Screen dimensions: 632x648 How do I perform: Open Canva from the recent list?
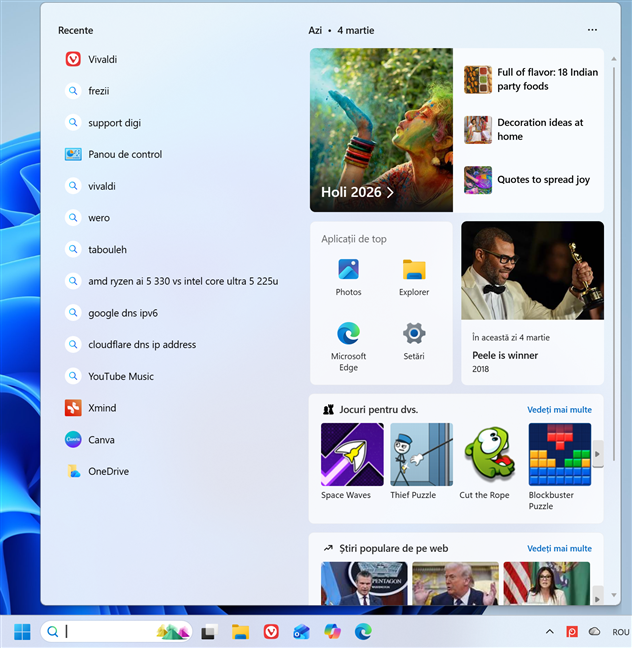pos(100,440)
